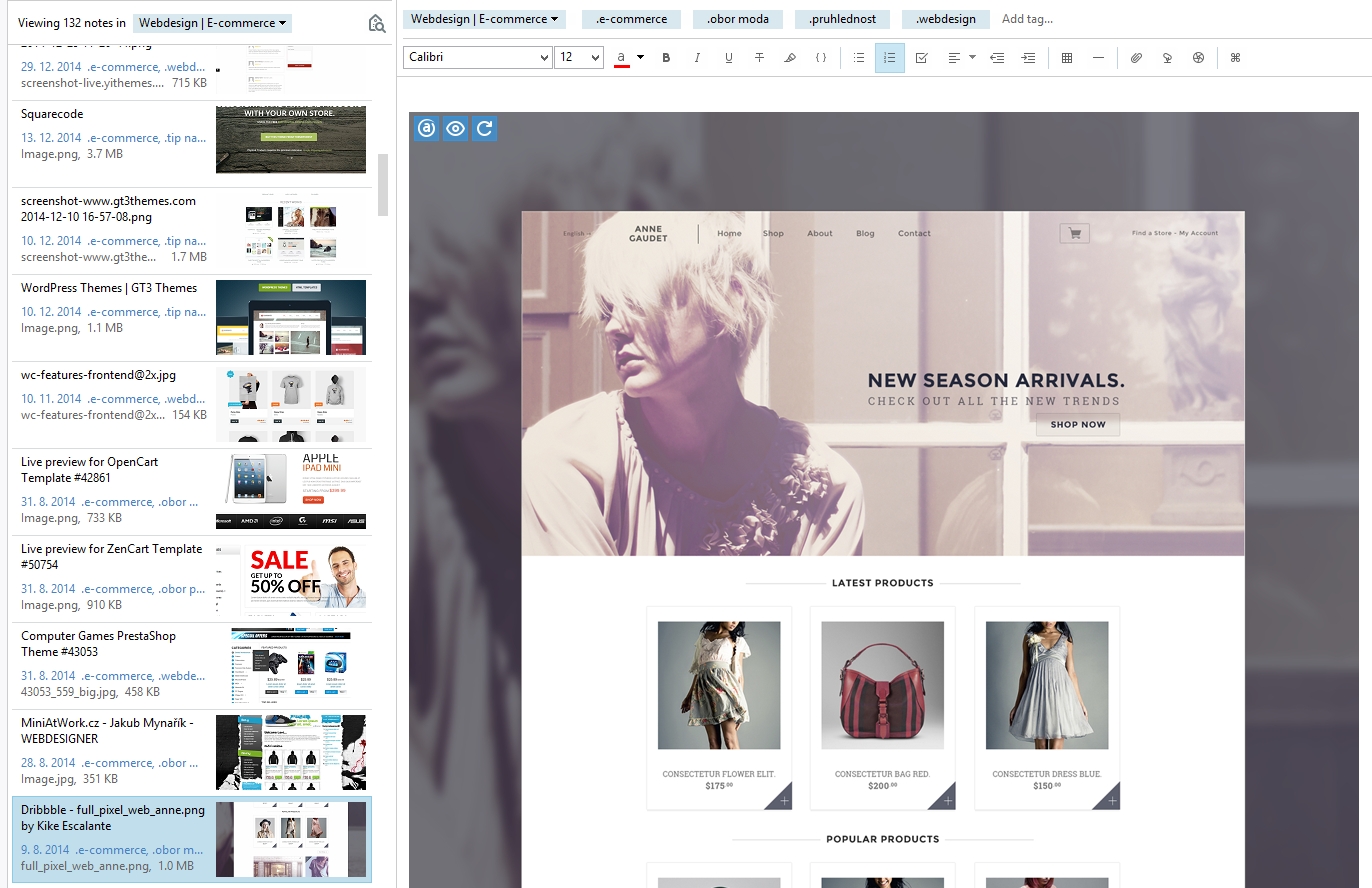This screenshot has height=888, width=1372.
Task: Click the GT3 Themes note thumbnail
Action: [291, 317]
